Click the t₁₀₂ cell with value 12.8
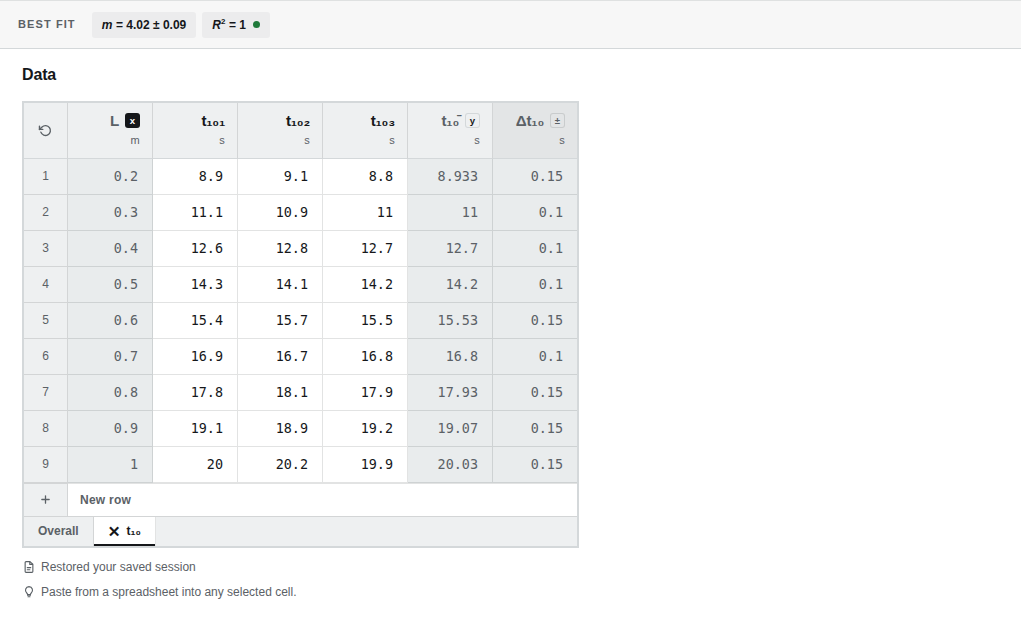 tap(280, 248)
